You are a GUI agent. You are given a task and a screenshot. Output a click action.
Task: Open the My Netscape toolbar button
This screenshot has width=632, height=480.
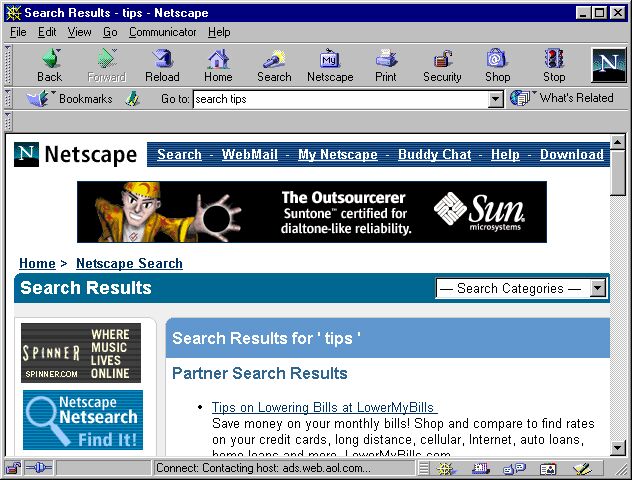[x=330, y=65]
